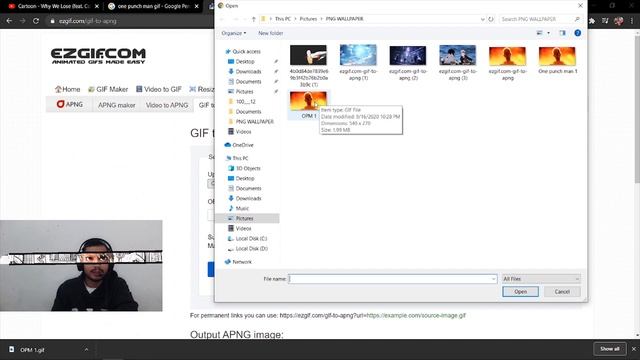The height and width of the screenshot is (360, 640).
Task: Click the Open button in the dialog
Action: (x=520, y=292)
